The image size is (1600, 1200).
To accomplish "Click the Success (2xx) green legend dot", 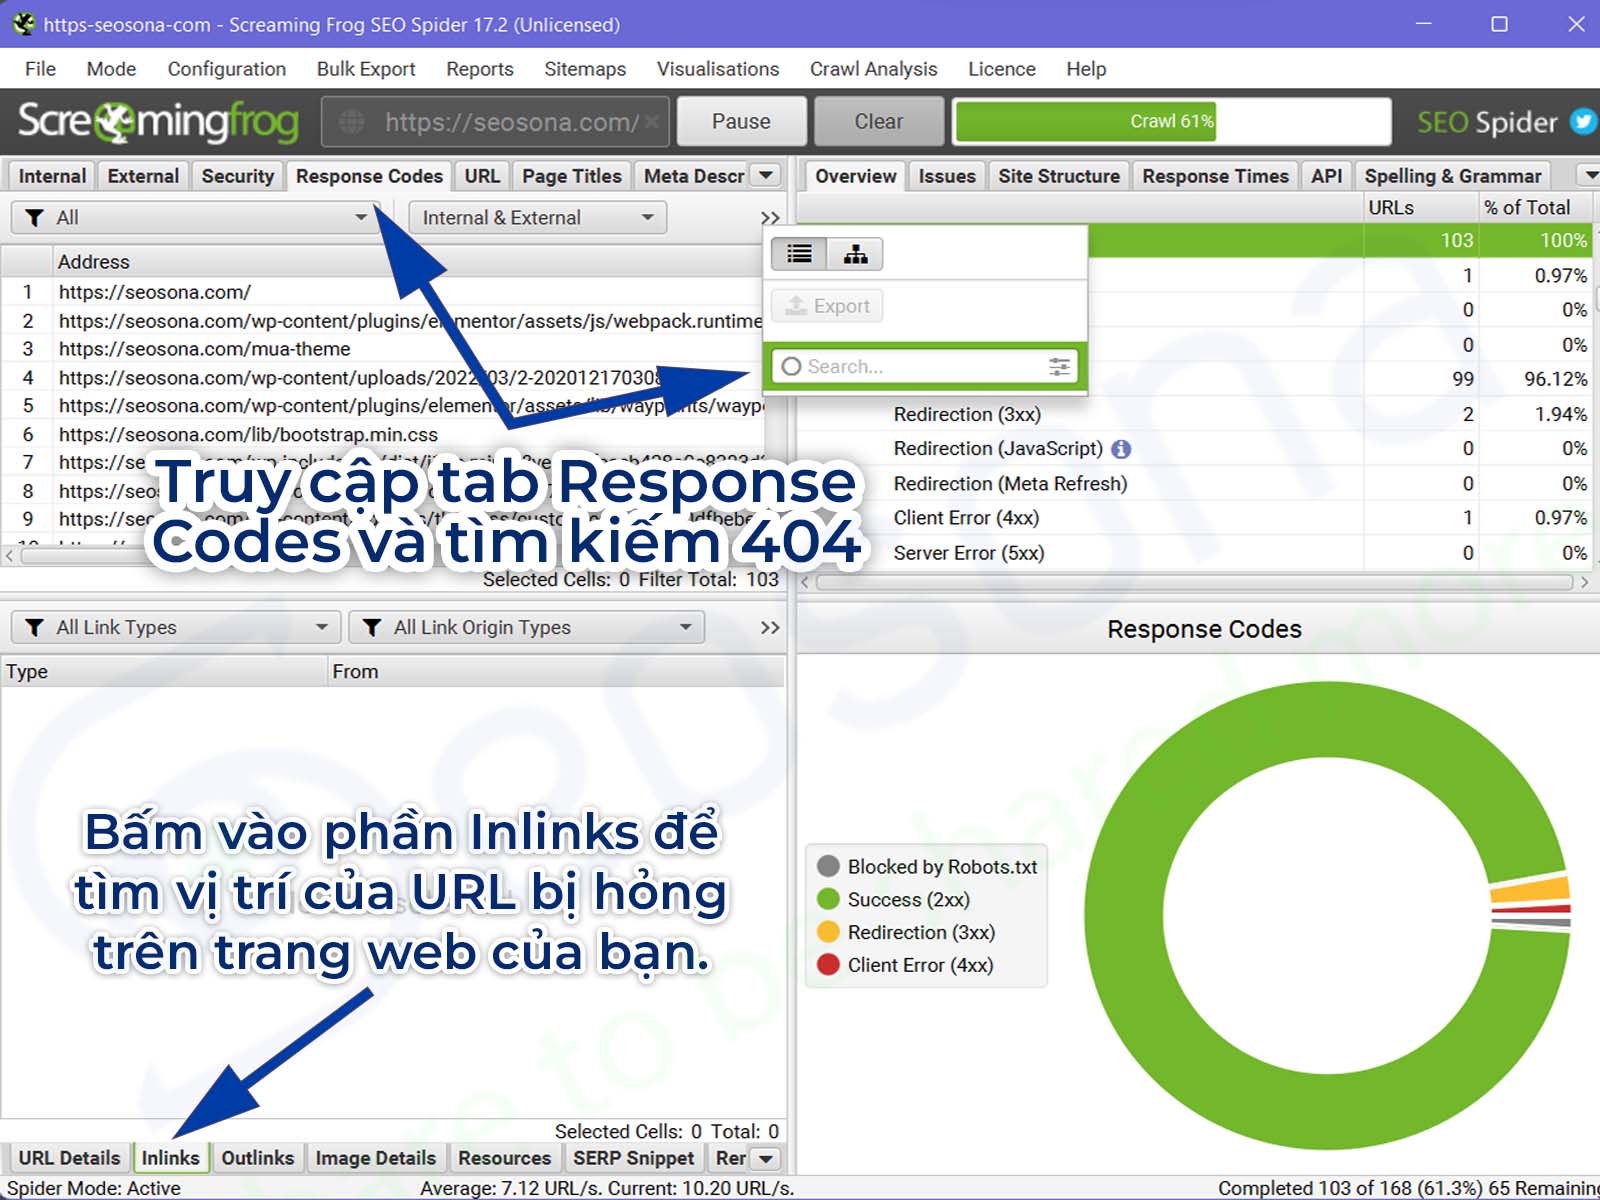I will coord(828,899).
